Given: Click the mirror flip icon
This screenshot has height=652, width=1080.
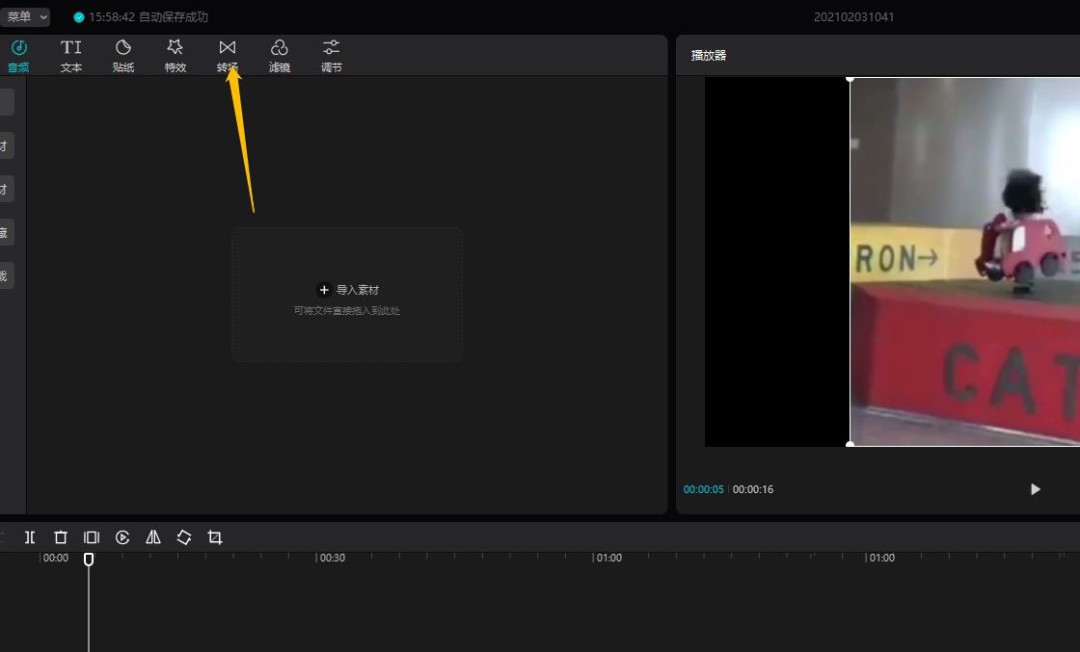Looking at the screenshot, I should 153,538.
